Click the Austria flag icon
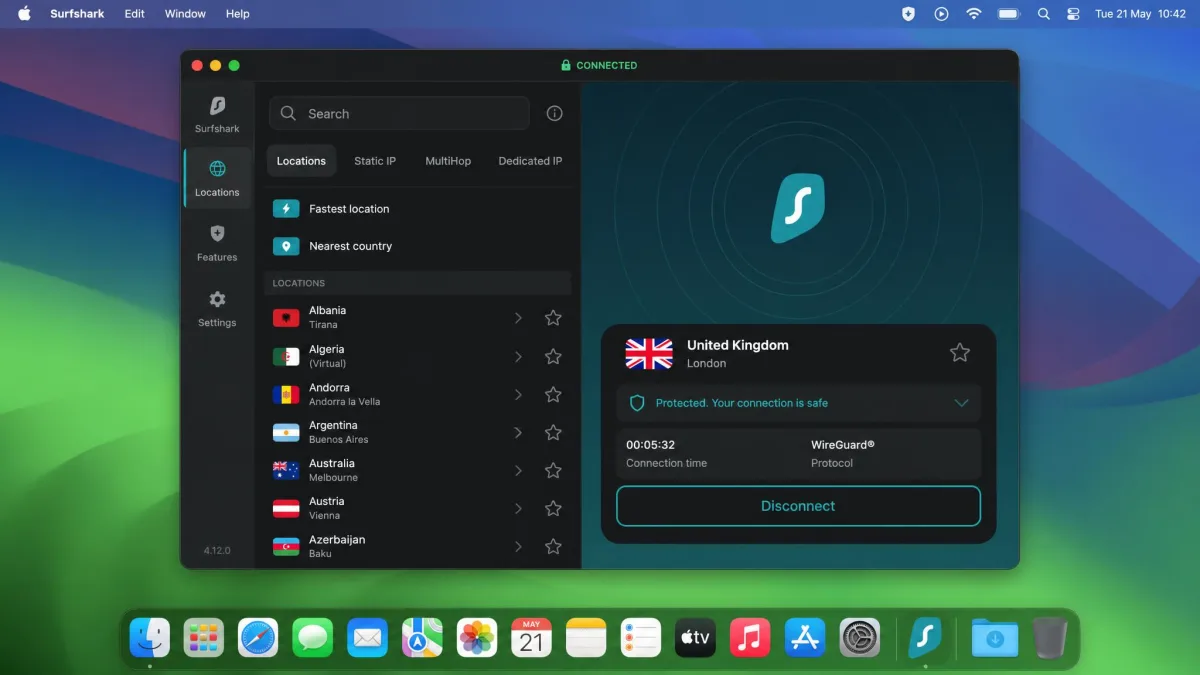This screenshot has height=675, width=1200. click(x=286, y=509)
